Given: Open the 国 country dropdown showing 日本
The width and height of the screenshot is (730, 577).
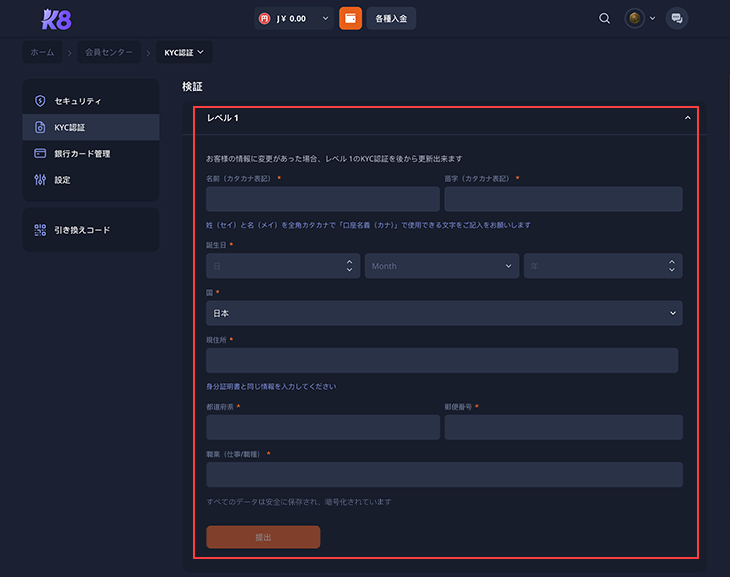Looking at the screenshot, I should point(444,313).
